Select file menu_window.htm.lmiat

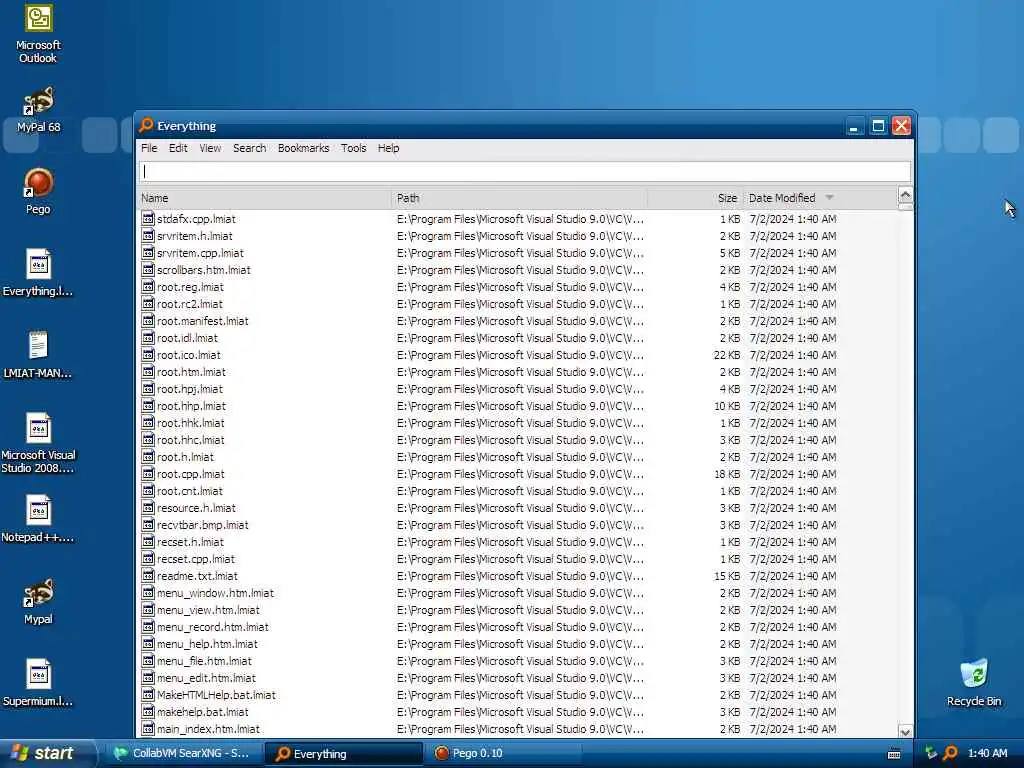point(216,592)
